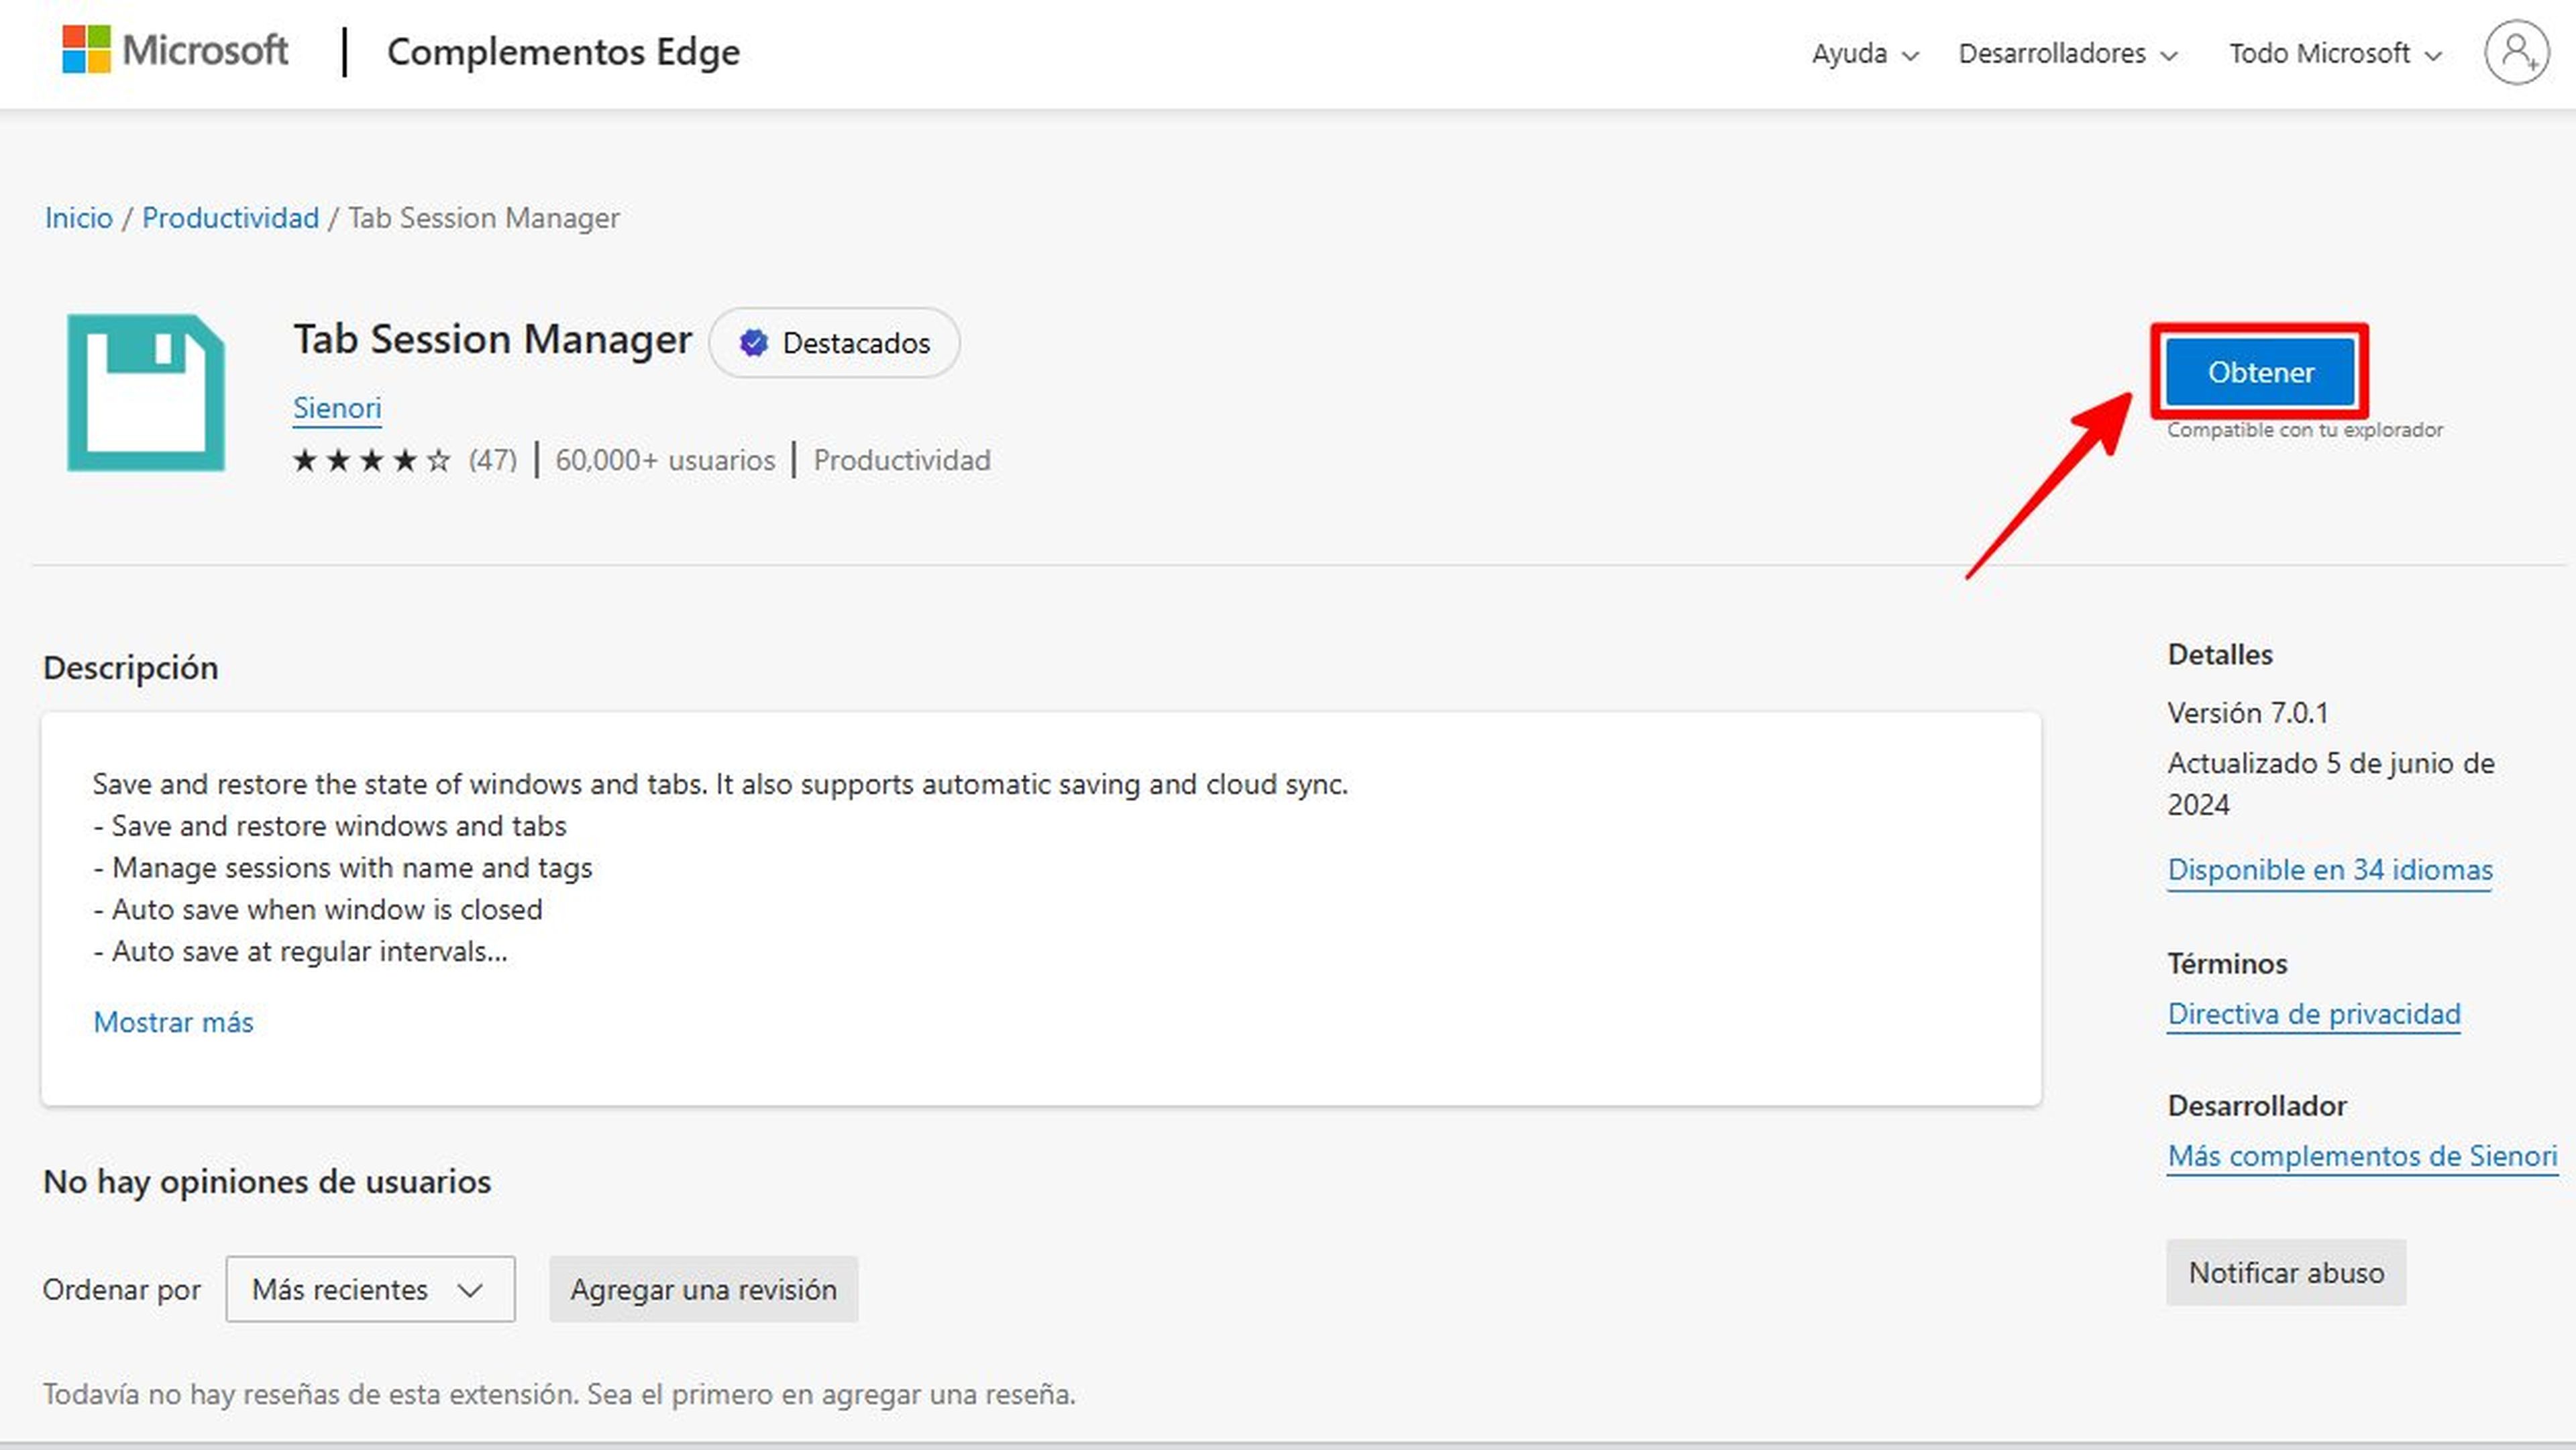
Task: Open Más complementos de Sienori link
Action: (x=2362, y=1156)
